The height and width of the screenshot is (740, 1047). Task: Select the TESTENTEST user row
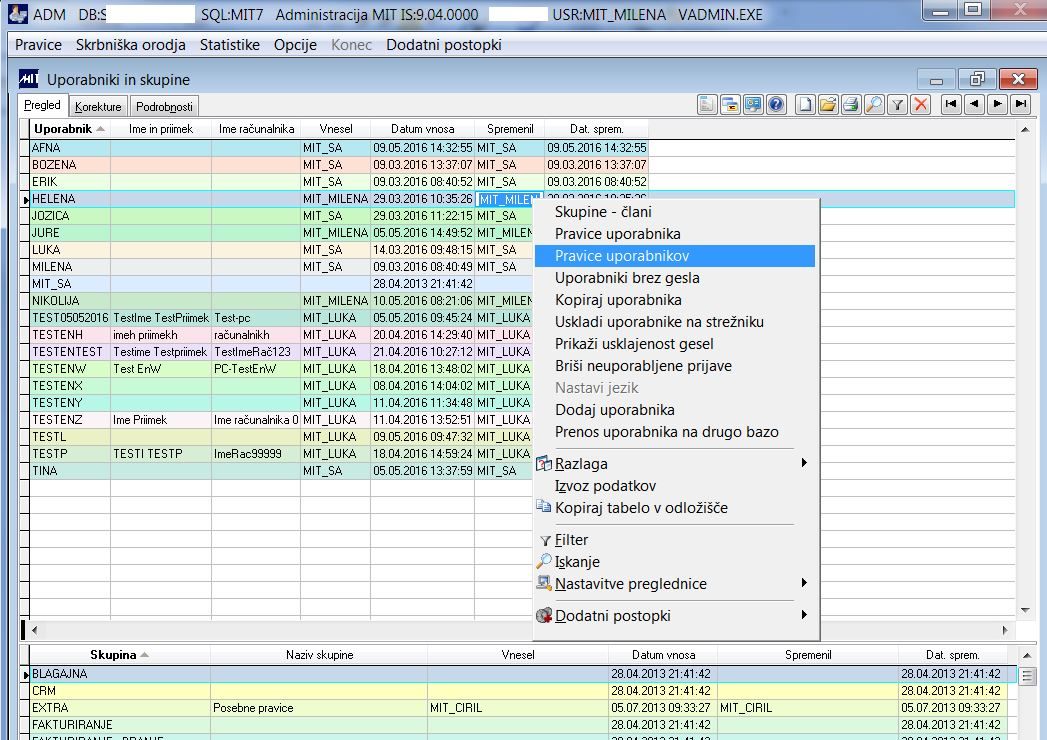pos(68,352)
